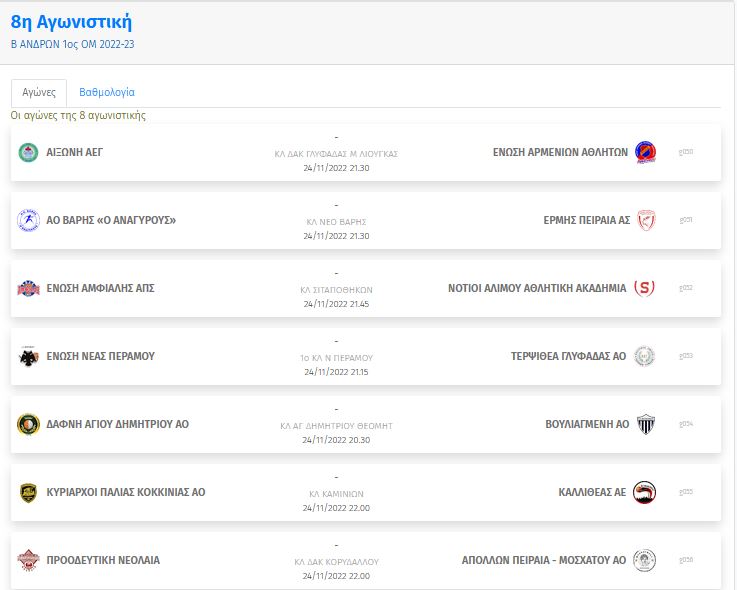
Task: Click the ΚΛ ΚΑΜΙΝΙΩΝ match venue row
Action: (x=336, y=494)
